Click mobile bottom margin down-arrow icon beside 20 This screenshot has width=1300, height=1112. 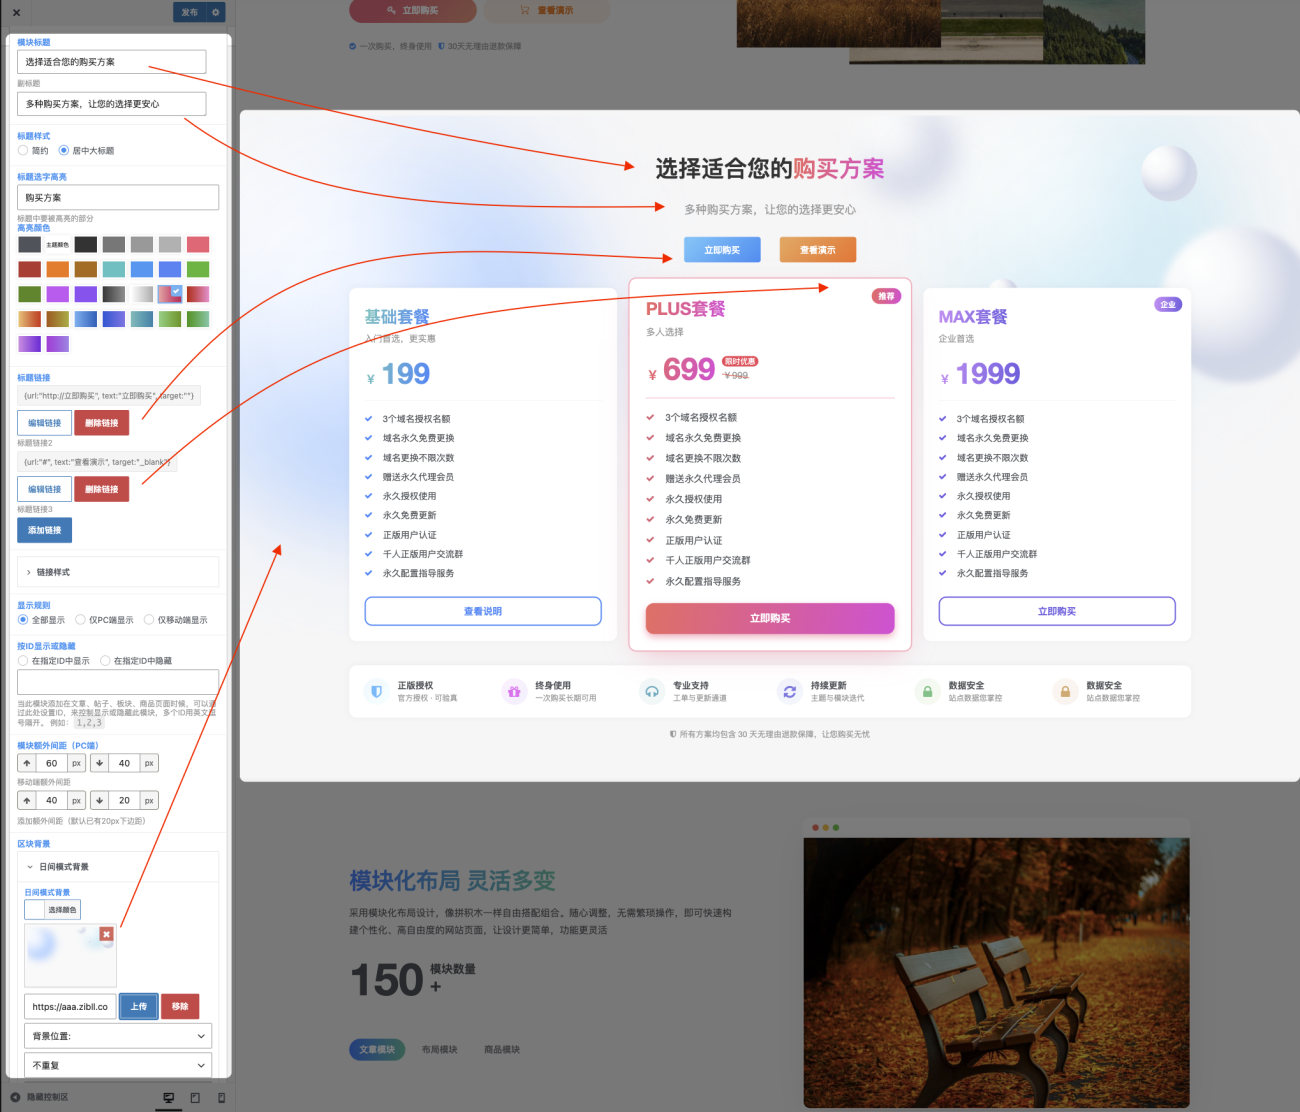point(99,800)
